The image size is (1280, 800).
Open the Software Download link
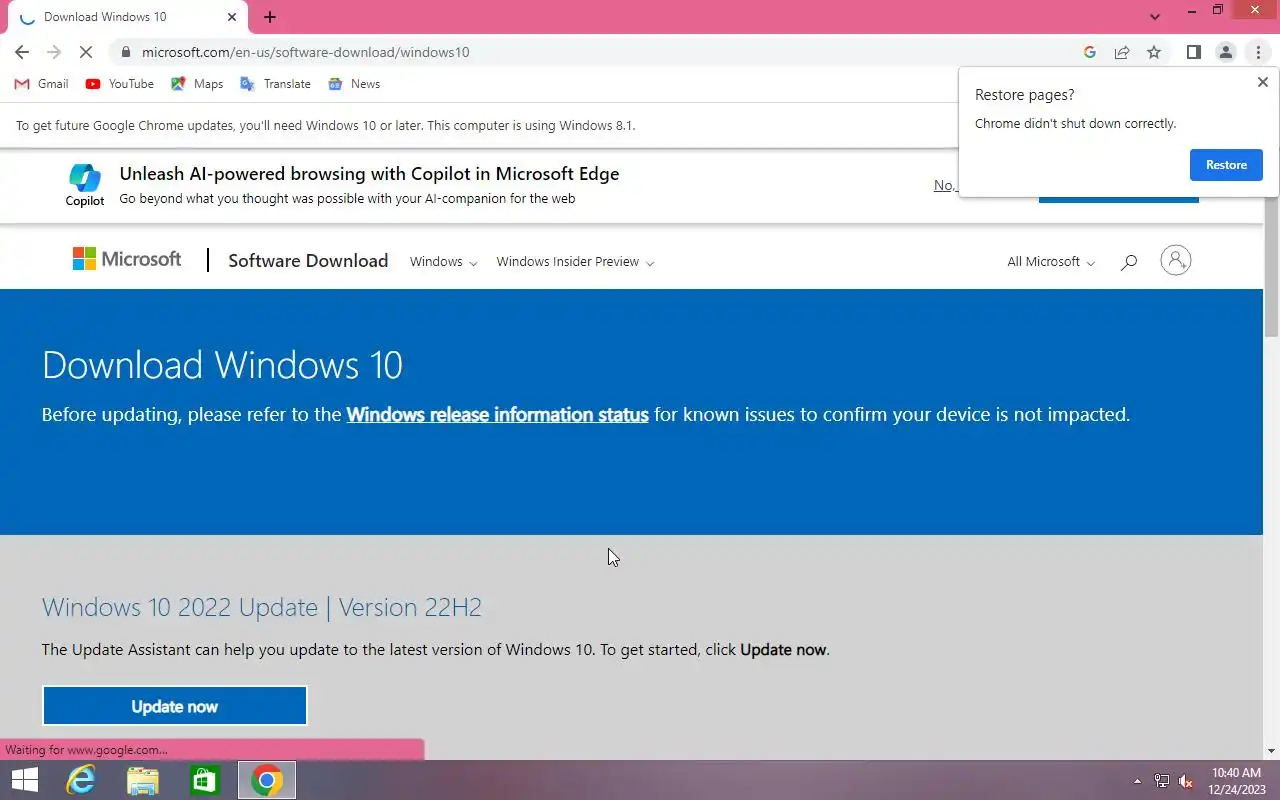308,261
